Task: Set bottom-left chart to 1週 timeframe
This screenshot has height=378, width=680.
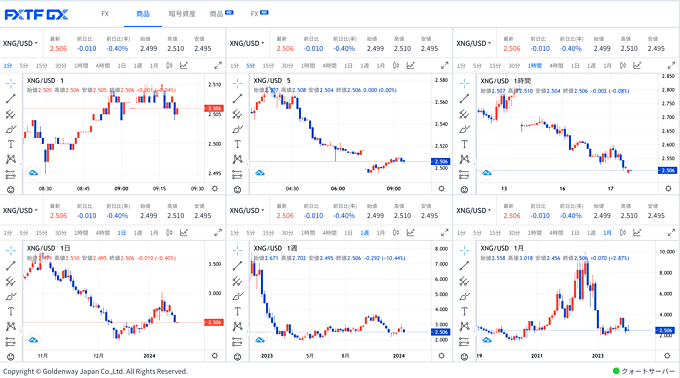Action: click(138, 233)
